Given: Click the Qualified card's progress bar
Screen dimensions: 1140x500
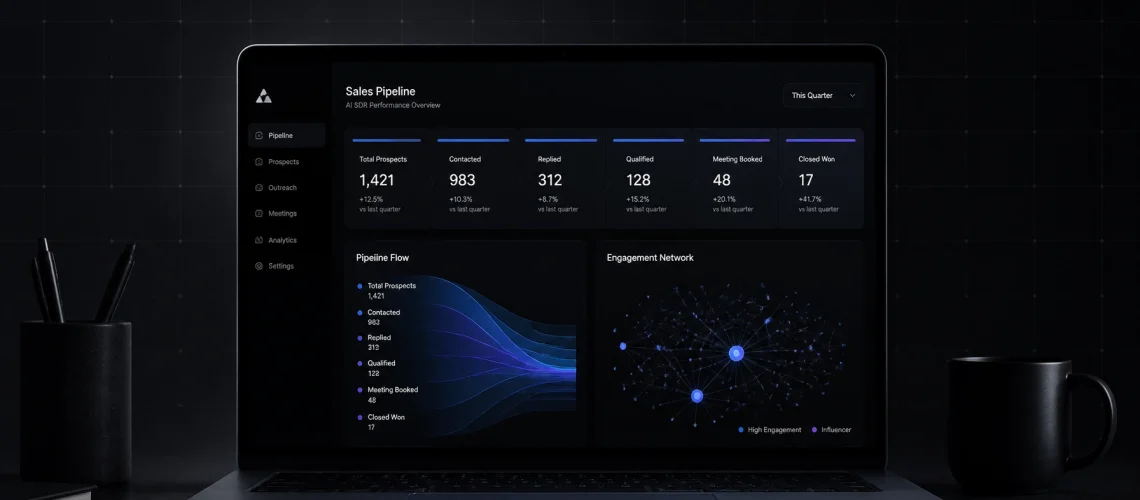Looking at the screenshot, I should coord(648,140).
